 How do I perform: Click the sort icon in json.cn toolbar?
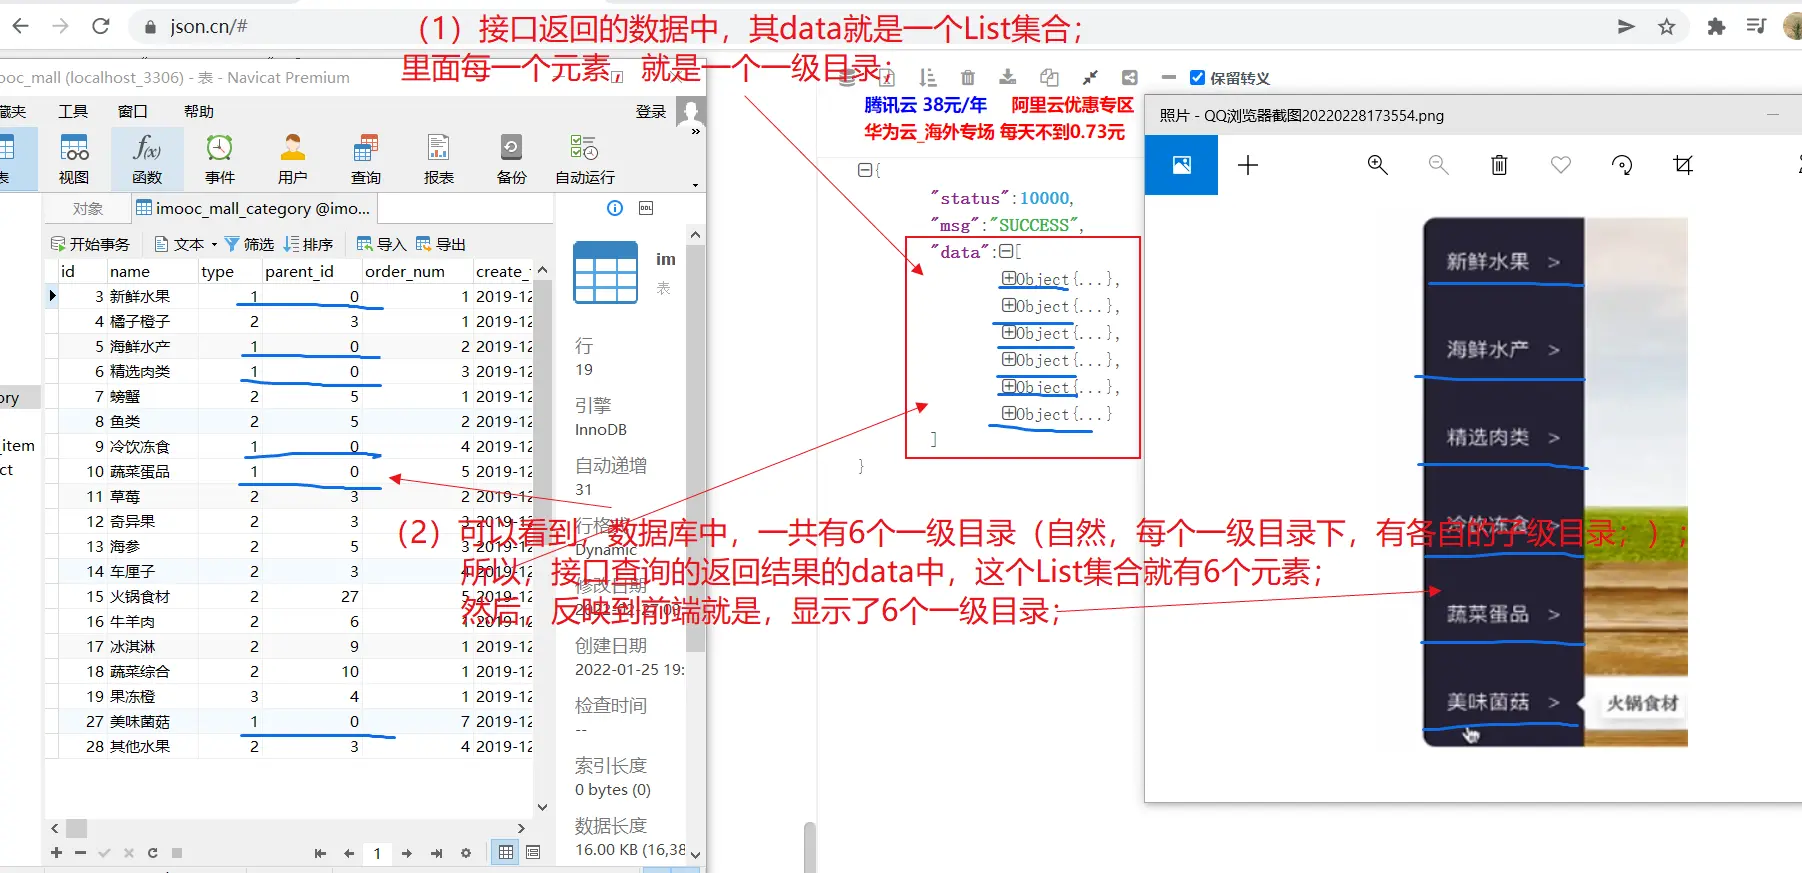(x=928, y=78)
